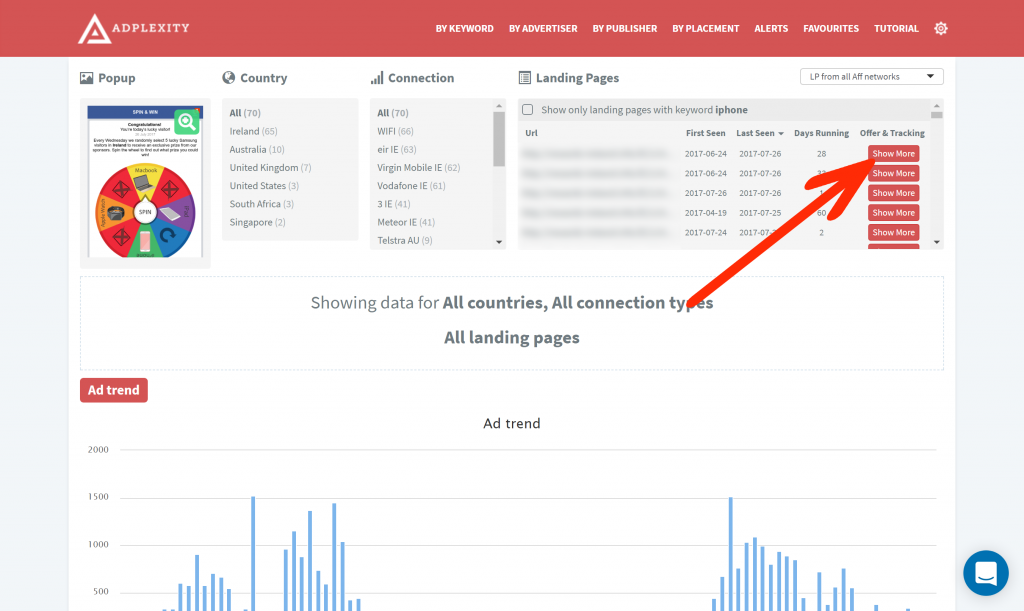
Task: Open the LP from all Aff networks dropdown
Action: point(871,76)
